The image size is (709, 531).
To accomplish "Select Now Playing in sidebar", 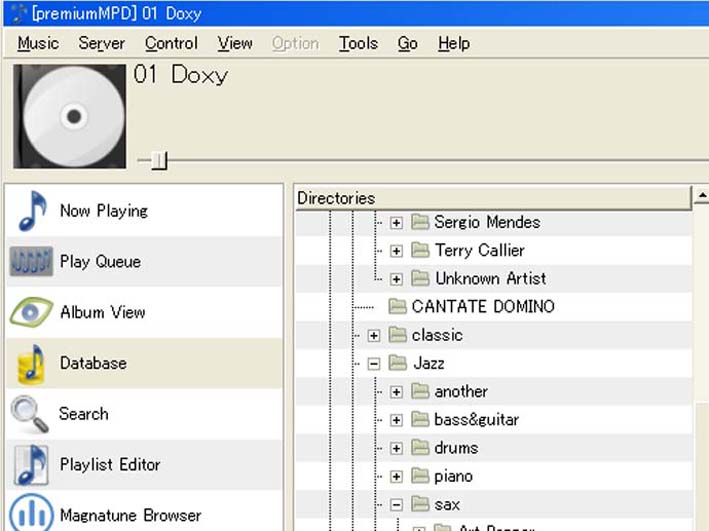I will [x=144, y=211].
